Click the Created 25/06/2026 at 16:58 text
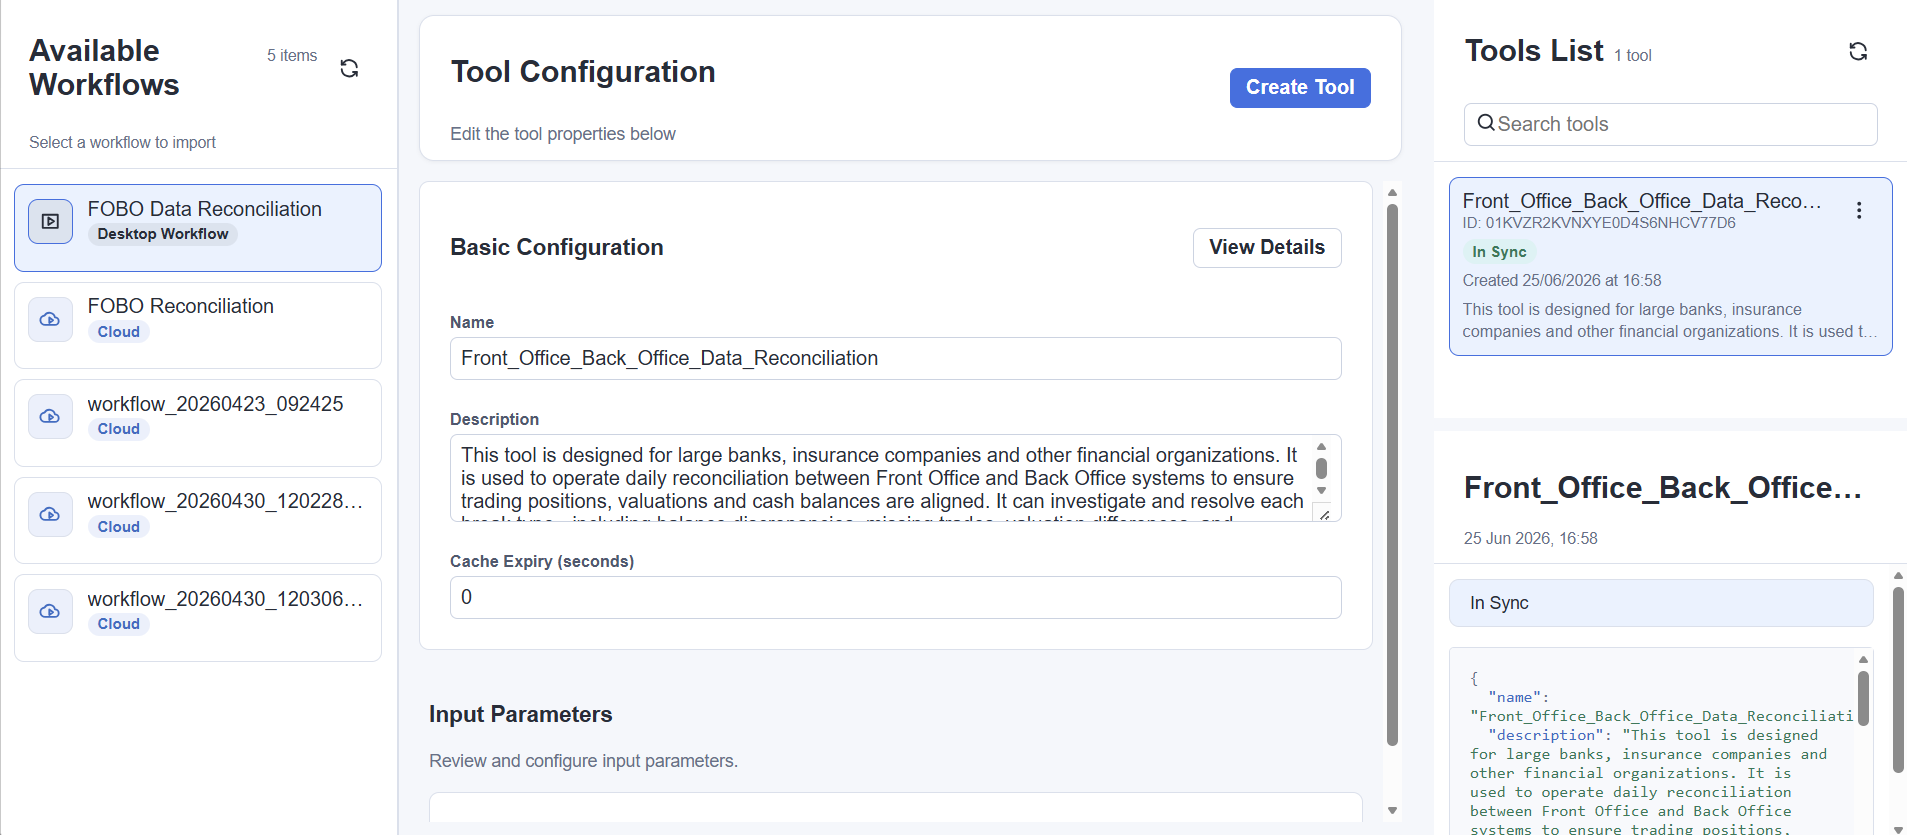Viewport: 1907px width, 835px height. pyautogui.click(x=1562, y=281)
